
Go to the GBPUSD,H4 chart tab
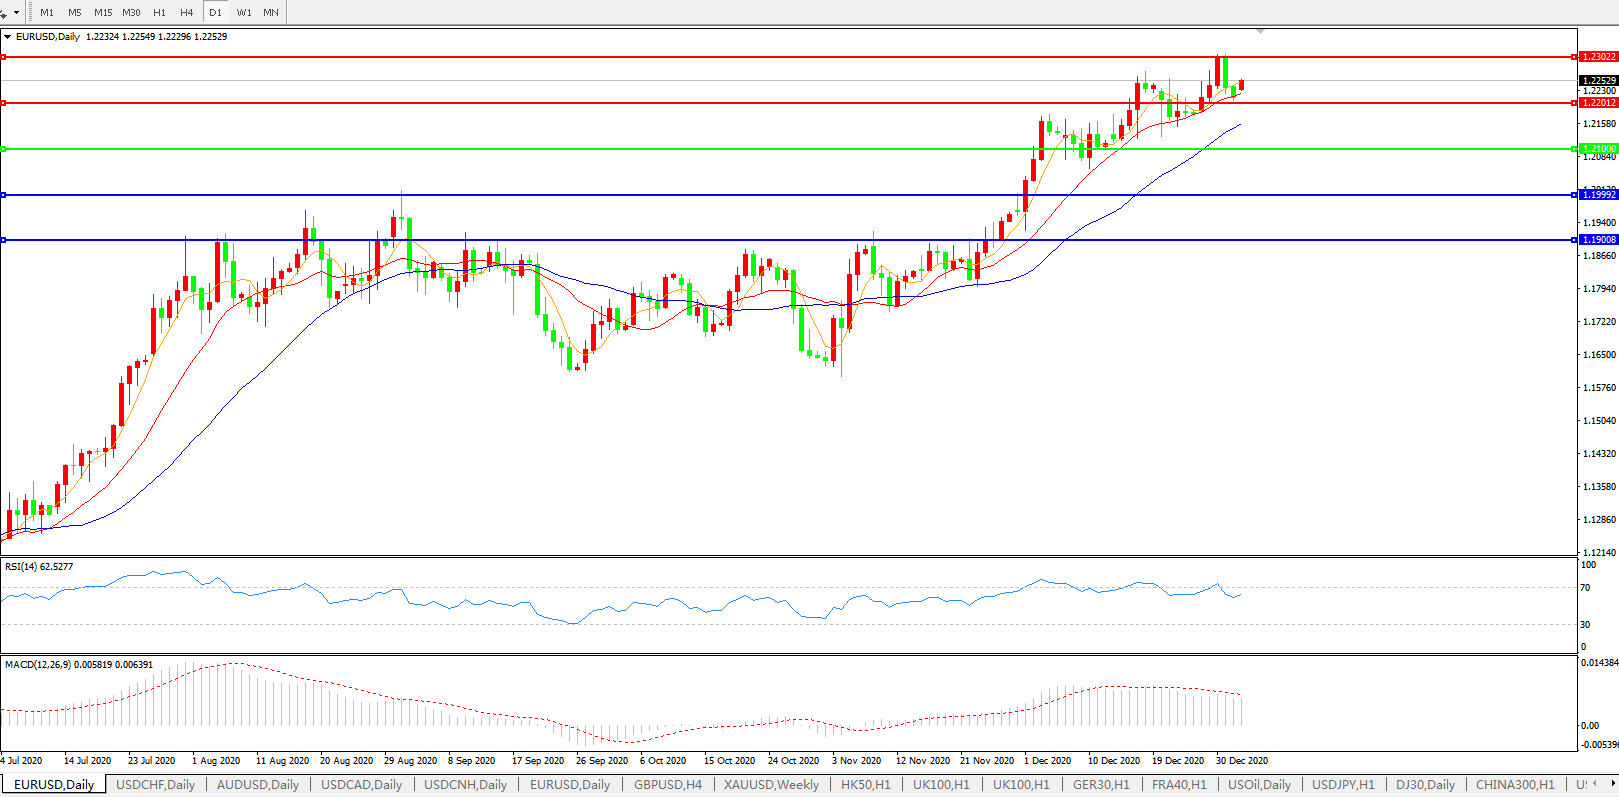coord(668,785)
